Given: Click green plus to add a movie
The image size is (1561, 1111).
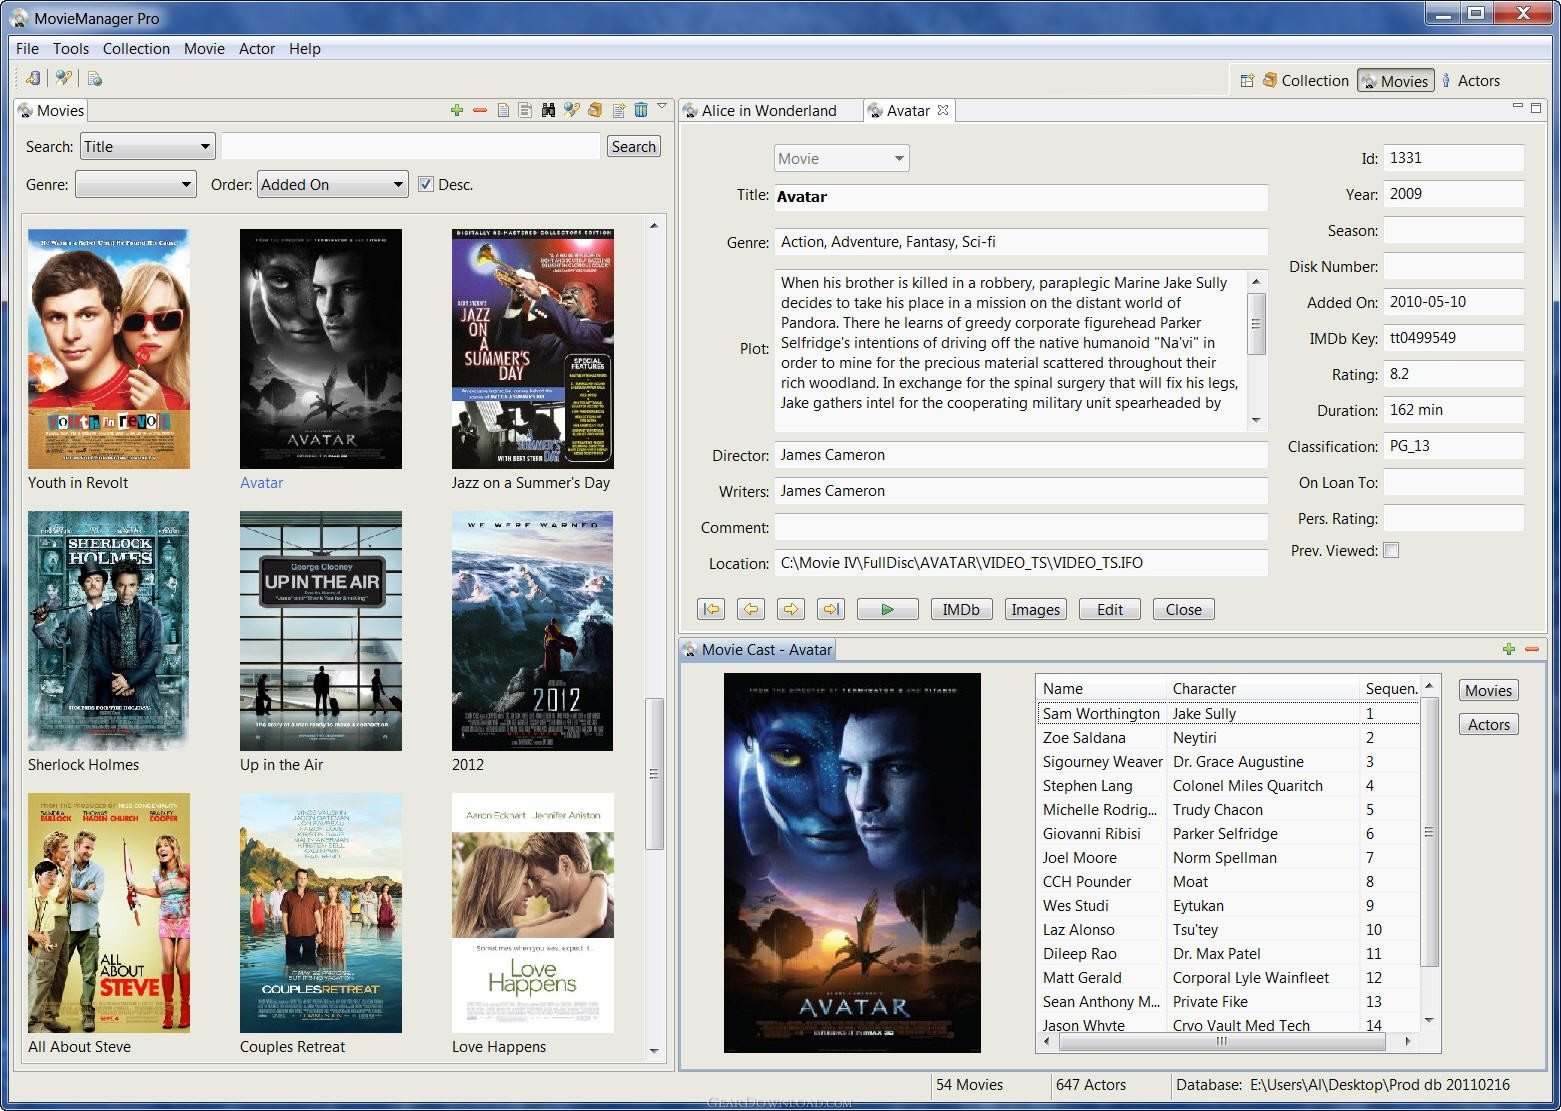Looking at the screenshot, I should (457, 110).
